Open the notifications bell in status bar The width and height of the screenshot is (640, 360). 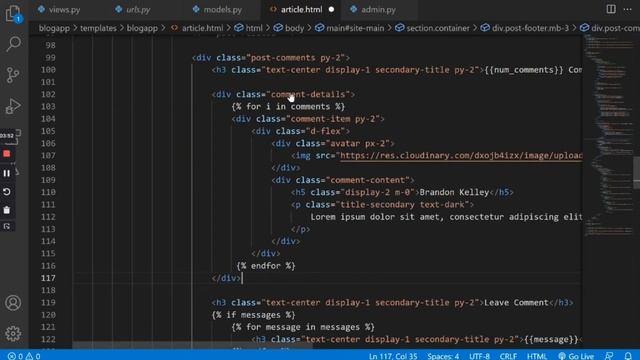(x=628, y=356)
